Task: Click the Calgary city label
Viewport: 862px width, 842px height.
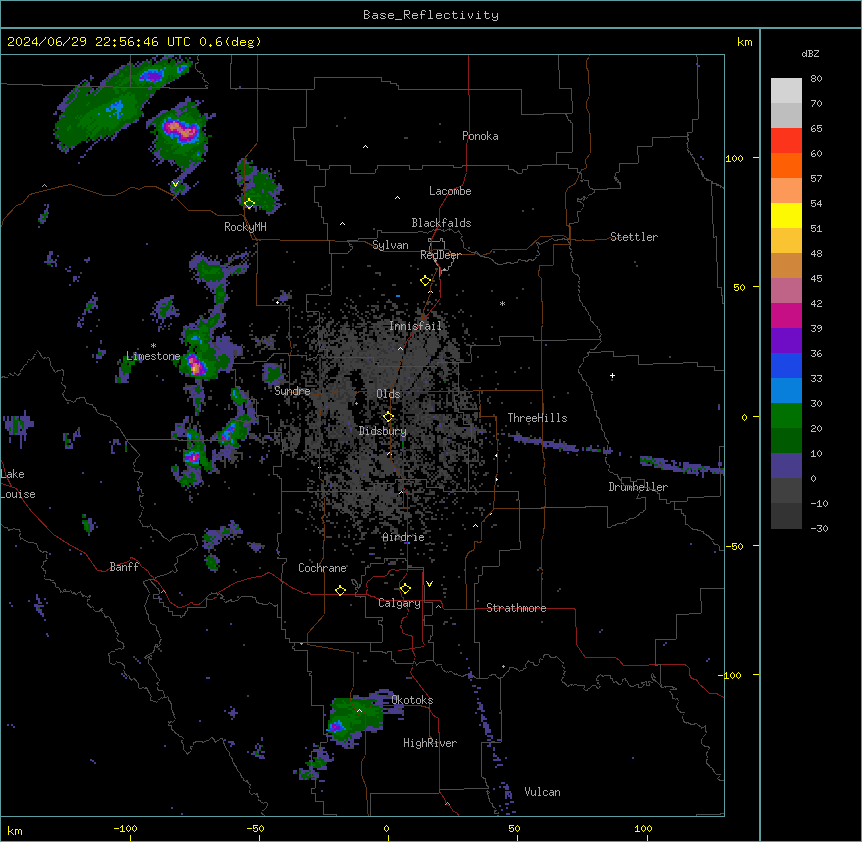Action: tap(399, 603)
